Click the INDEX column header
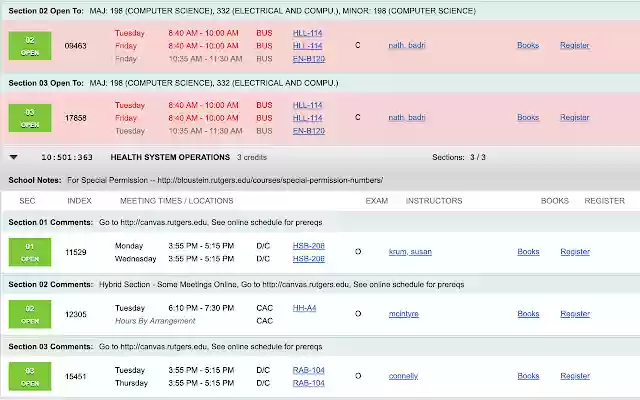Image resolution: width=640 pixels, height=400 pixels. (x=79, y=201)
